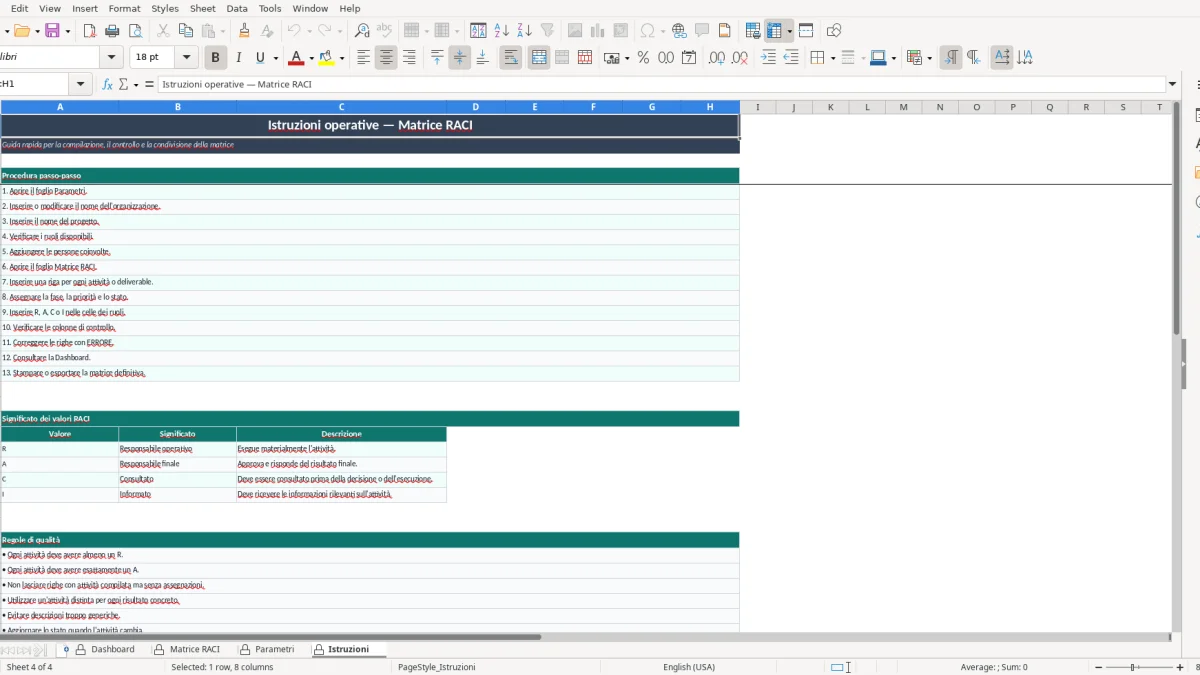
Task: Open the Insert menu
Action: click(85, 8)
